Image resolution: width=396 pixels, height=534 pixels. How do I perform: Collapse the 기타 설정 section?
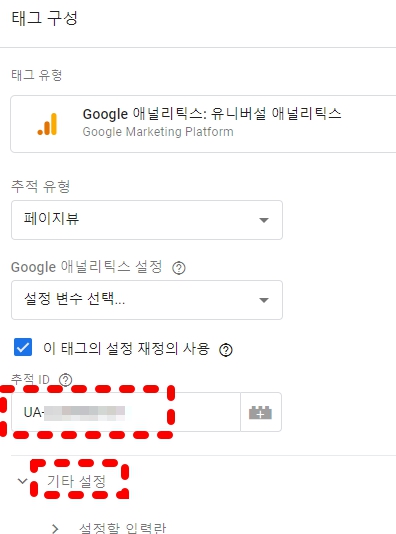[22, 481]
